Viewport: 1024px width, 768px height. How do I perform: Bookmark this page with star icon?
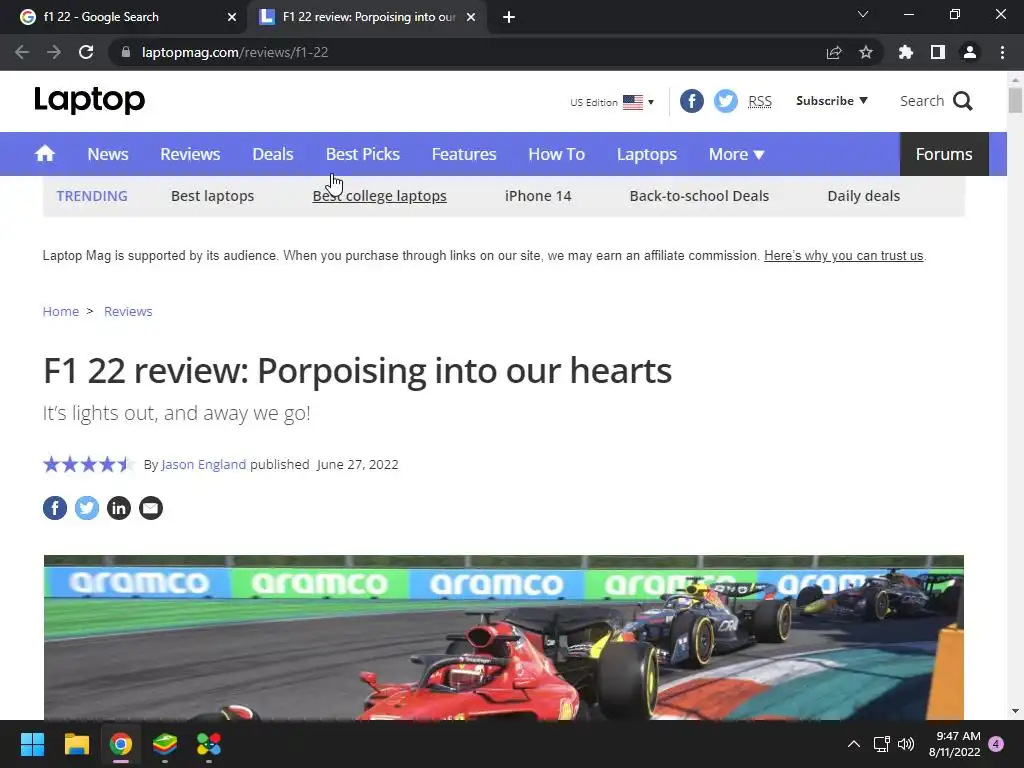coord(866,52)
